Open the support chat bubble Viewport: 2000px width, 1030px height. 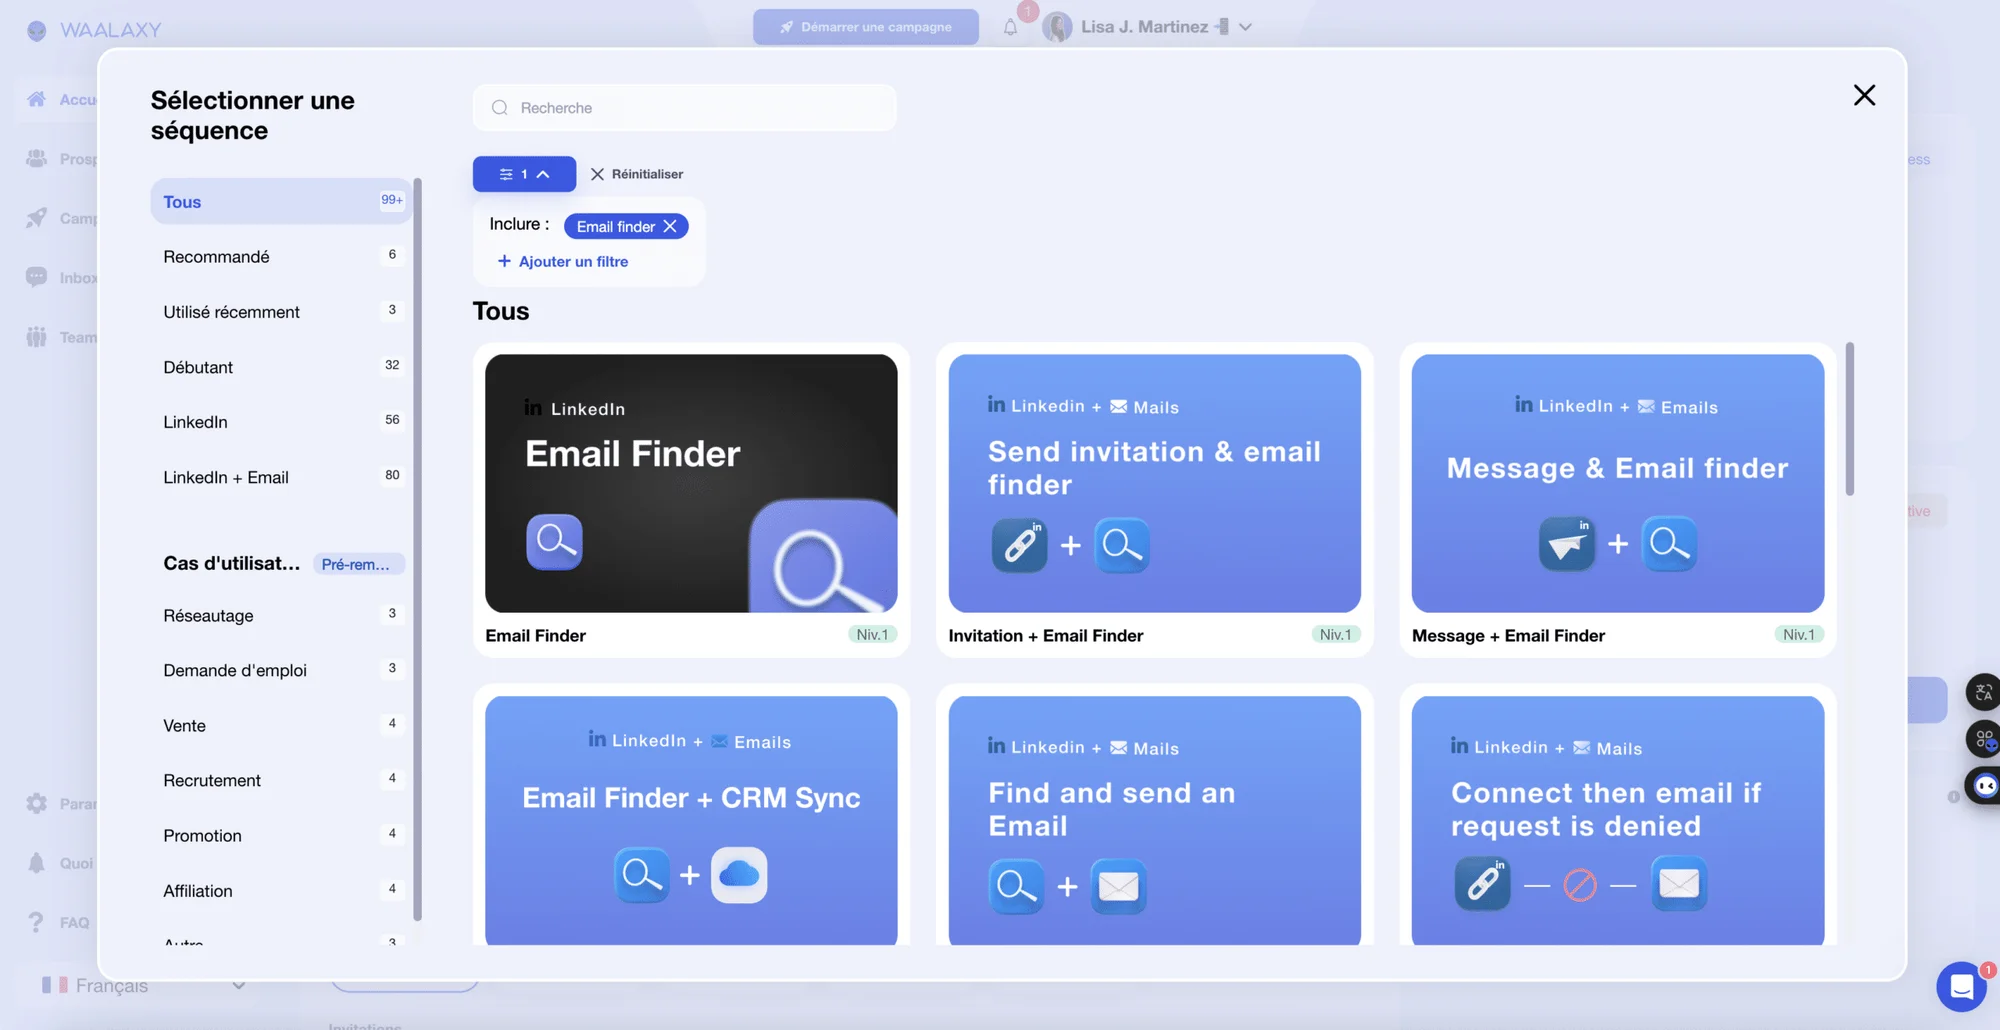[x=1961, y=988]
